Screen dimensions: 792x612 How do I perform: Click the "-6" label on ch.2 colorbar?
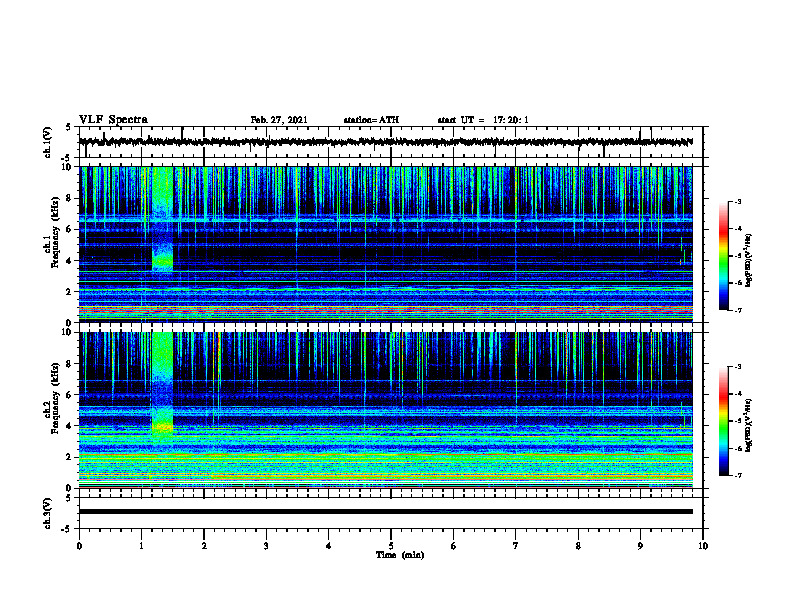tap(737, 448)
